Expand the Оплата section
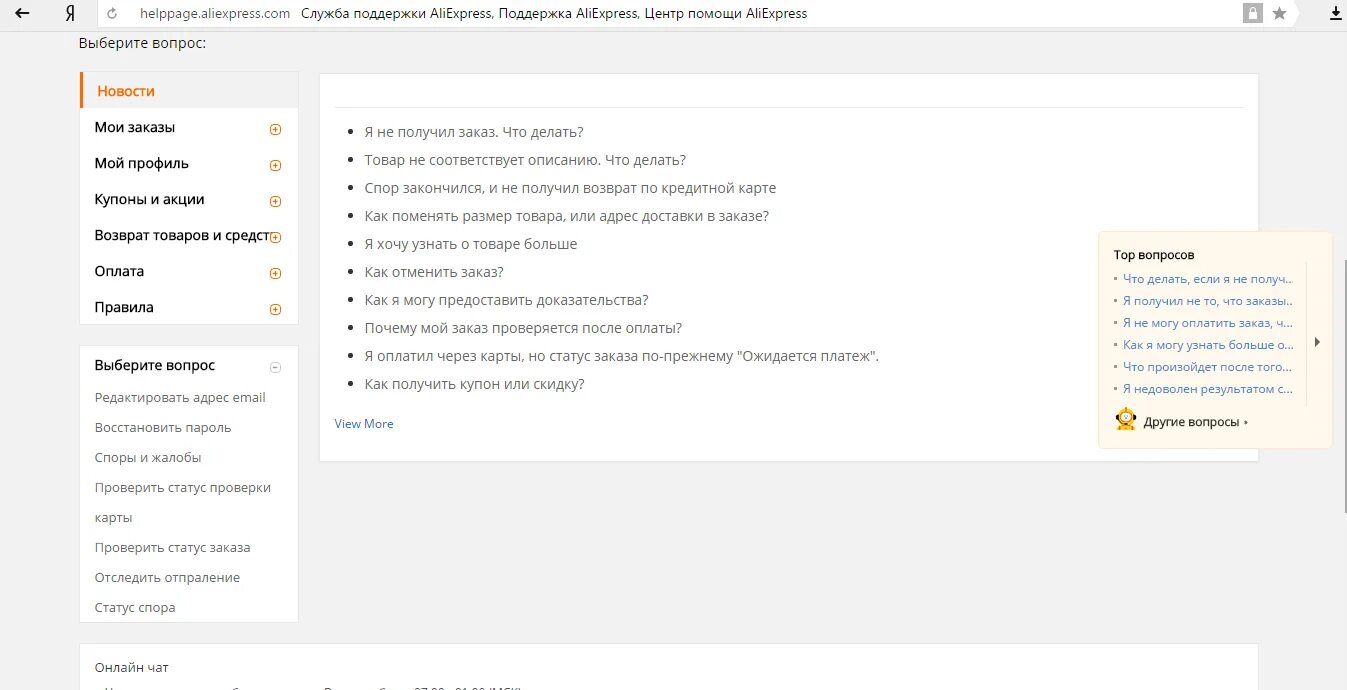 coord(275,273)
